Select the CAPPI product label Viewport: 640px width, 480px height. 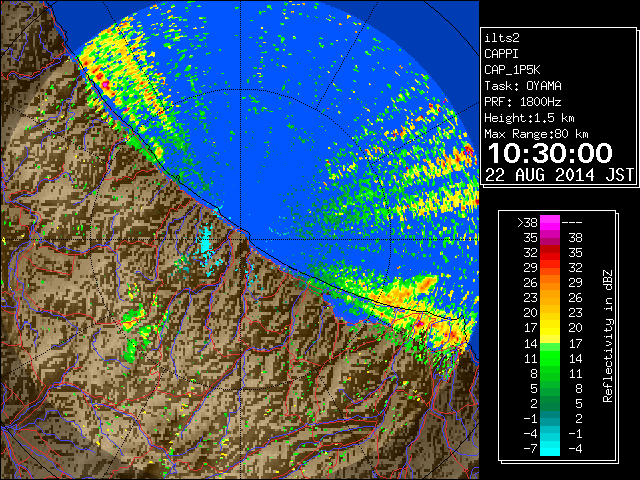coord(501,54)
